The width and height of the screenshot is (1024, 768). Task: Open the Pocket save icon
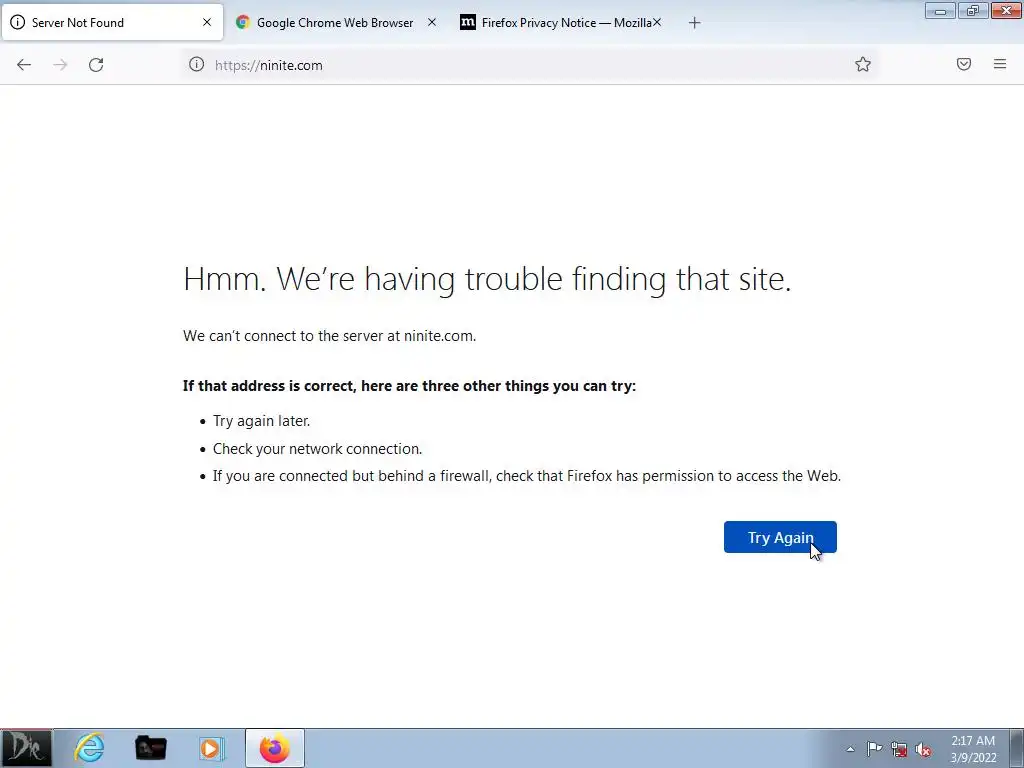(x=964, y=64)
